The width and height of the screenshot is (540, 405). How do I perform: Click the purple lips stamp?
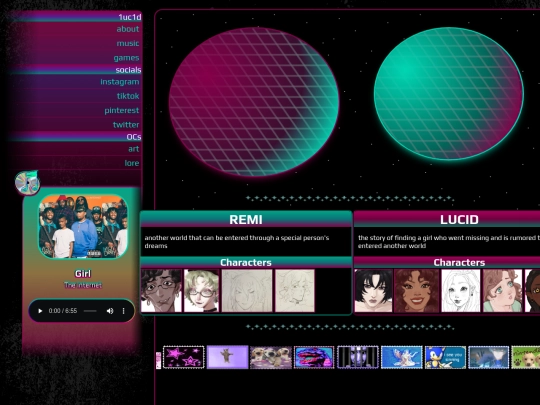[314, 357]
